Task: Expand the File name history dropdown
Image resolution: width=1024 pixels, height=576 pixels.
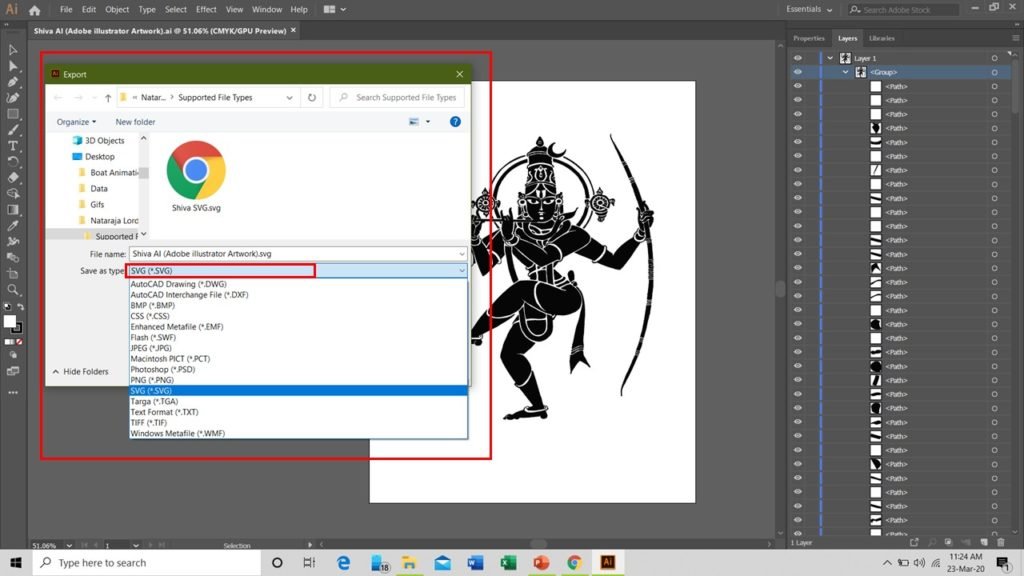Action: (462, 254)
